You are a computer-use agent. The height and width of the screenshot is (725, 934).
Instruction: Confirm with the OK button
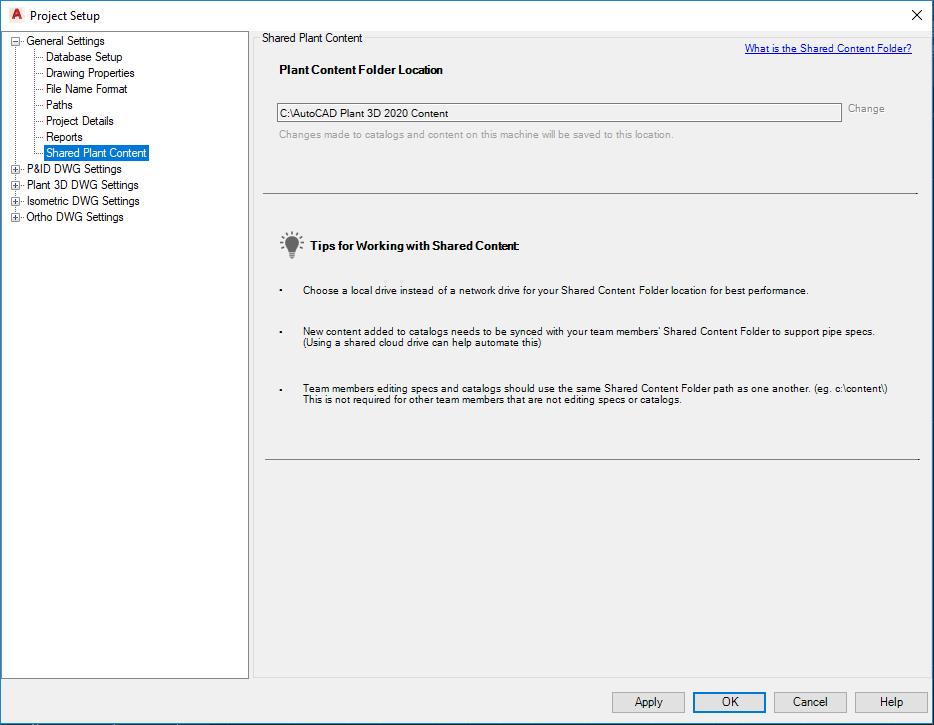[x=730, y=702]
